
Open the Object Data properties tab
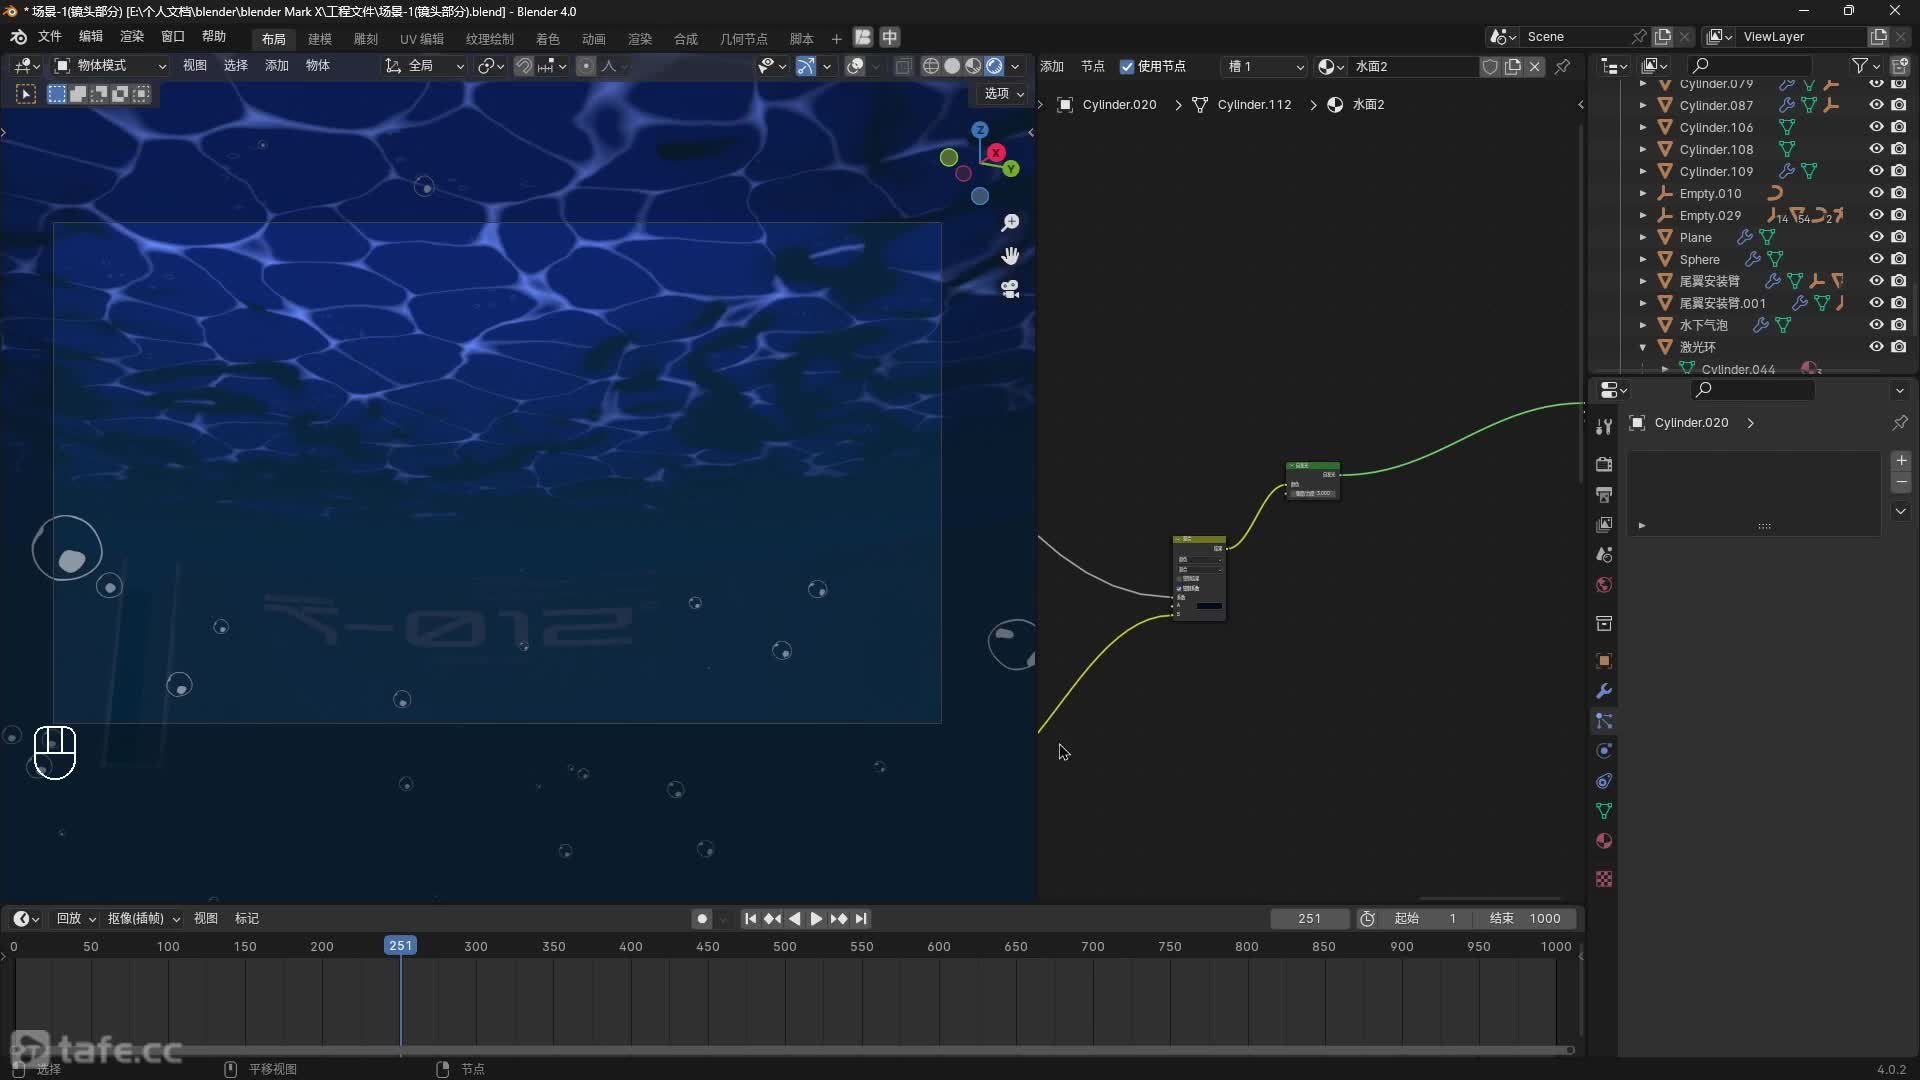click(1604, 811)
